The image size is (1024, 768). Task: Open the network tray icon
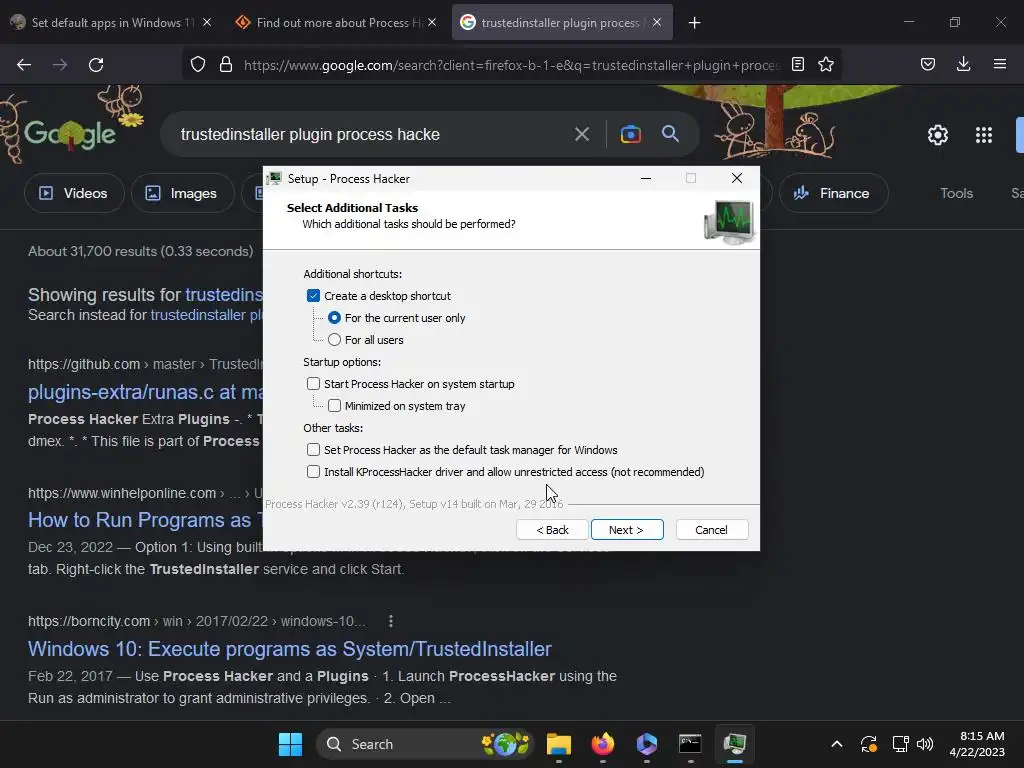coord(901,744)
